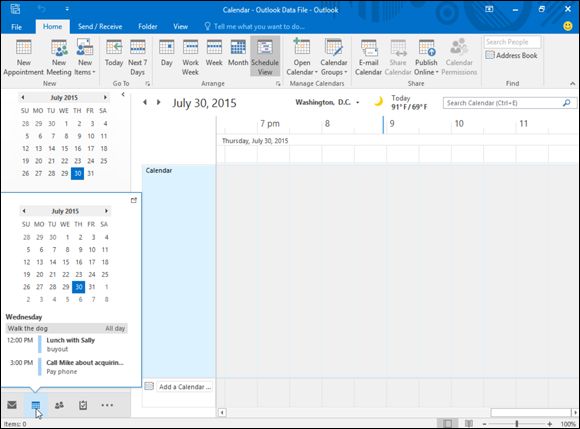Zoom in with plus button

coord(550,424)
